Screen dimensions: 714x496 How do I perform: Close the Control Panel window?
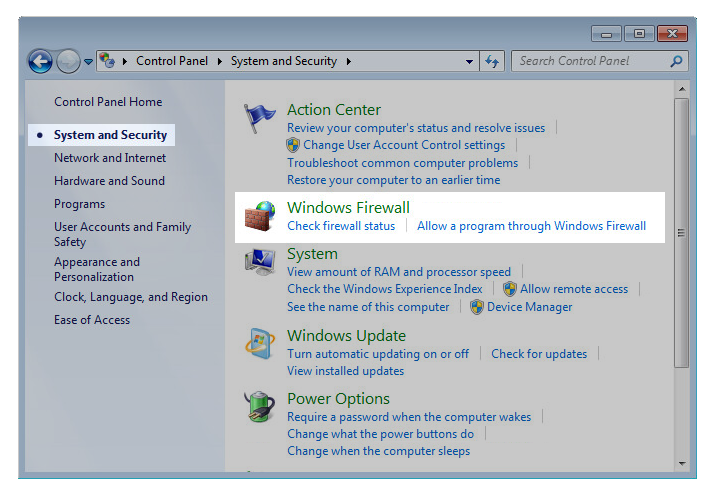tap(672, 34)
